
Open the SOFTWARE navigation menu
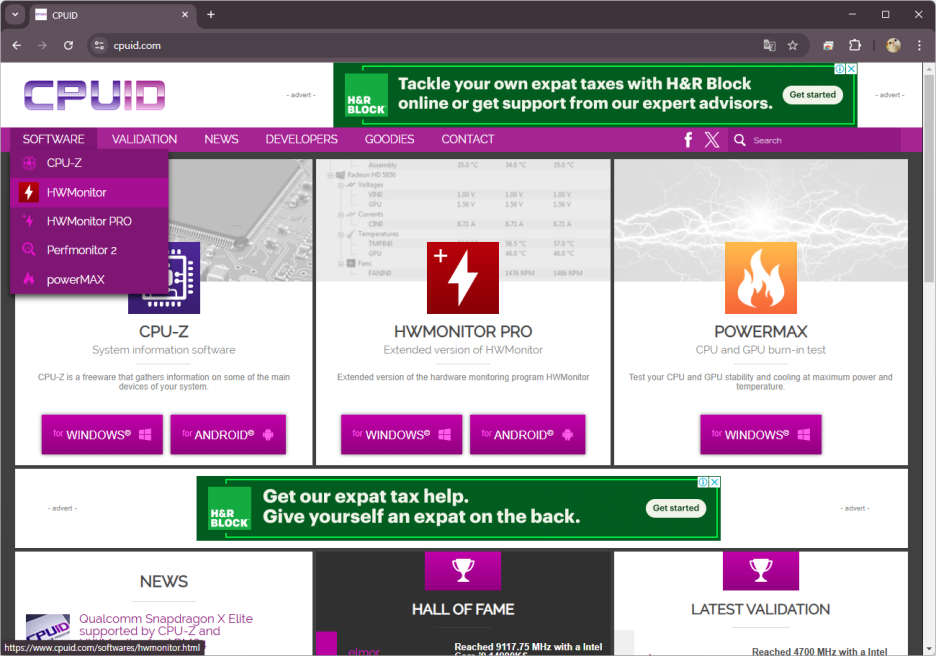[53, 139]
